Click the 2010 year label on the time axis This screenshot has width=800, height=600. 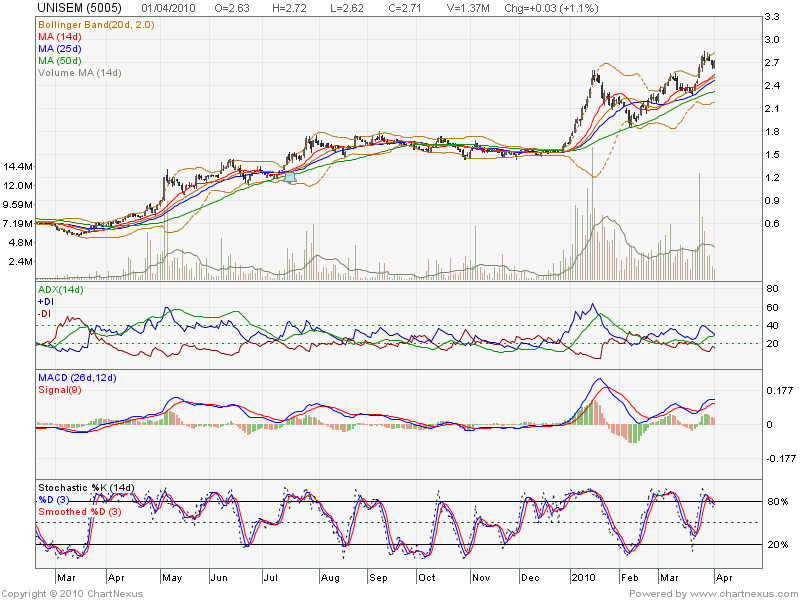click(x=583, y=578)
